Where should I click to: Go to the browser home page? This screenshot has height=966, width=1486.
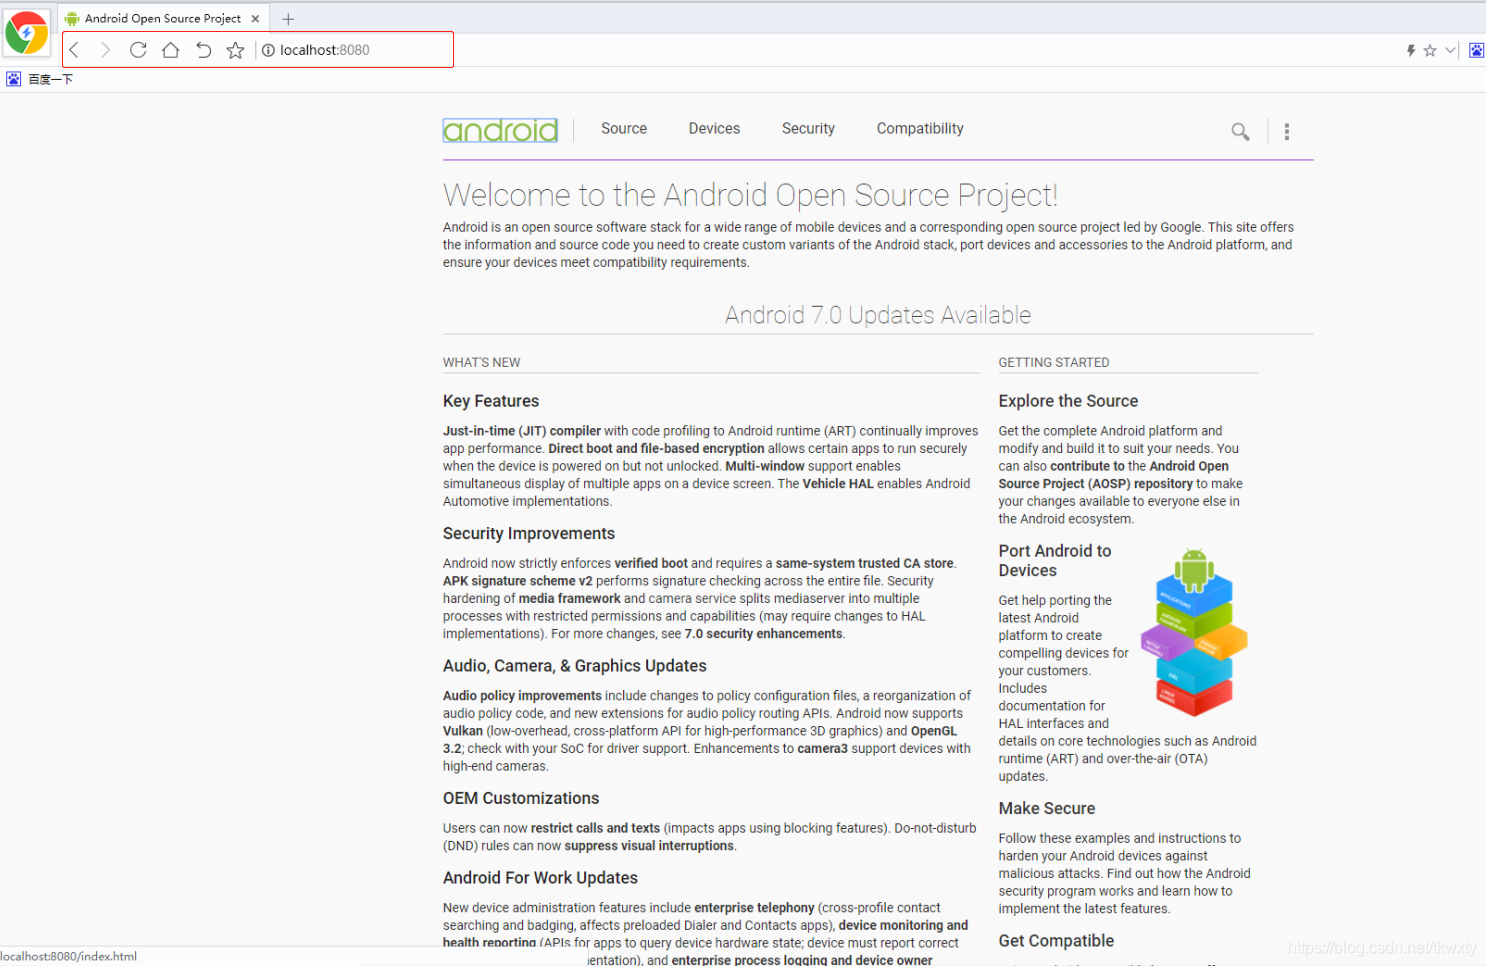point(171,50)
